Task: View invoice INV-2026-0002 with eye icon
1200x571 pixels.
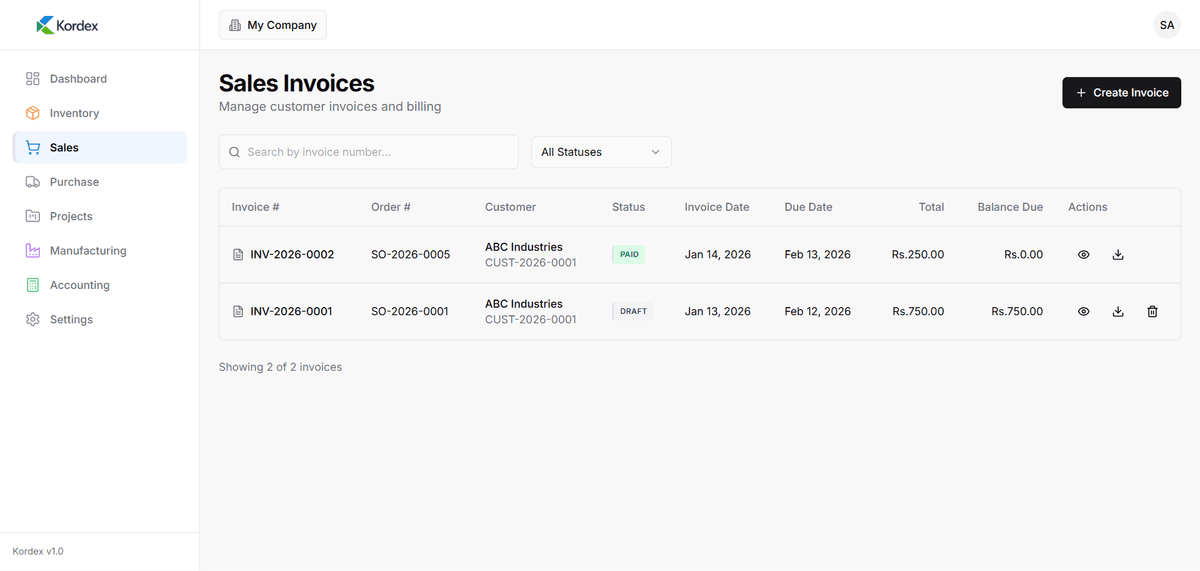Action: [1083, 255]
